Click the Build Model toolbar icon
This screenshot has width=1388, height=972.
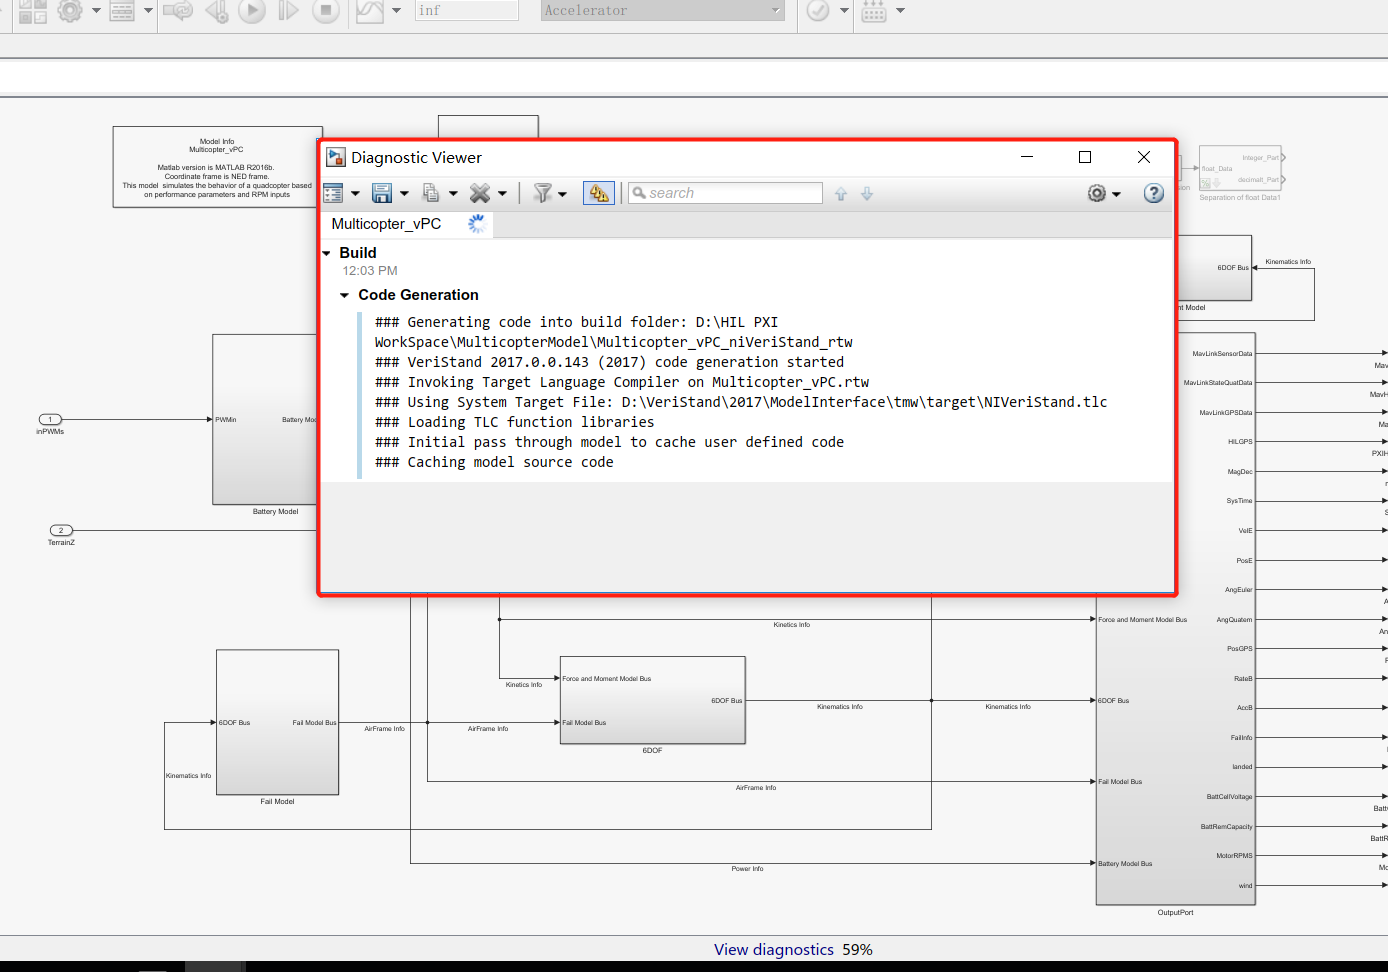874,11
